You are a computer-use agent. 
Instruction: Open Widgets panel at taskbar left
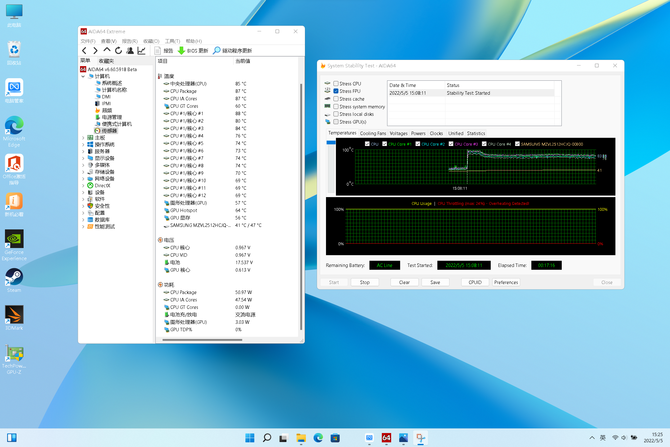[12, 438]
